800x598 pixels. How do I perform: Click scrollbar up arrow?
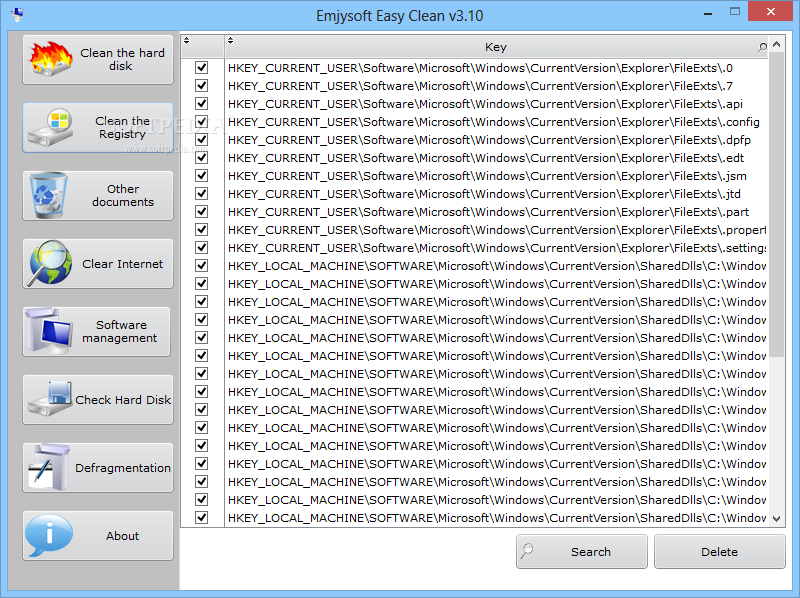(x=777, y=44)
